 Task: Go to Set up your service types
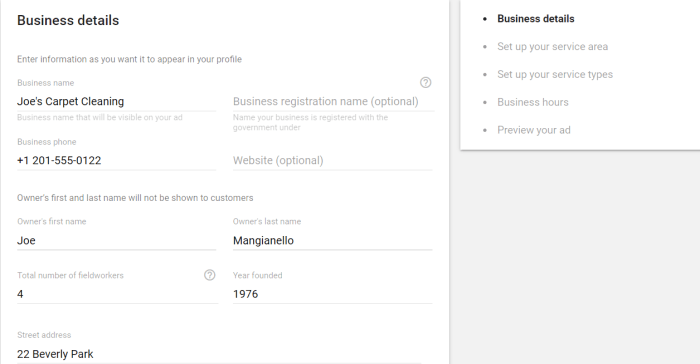click(x=555, y=75)
